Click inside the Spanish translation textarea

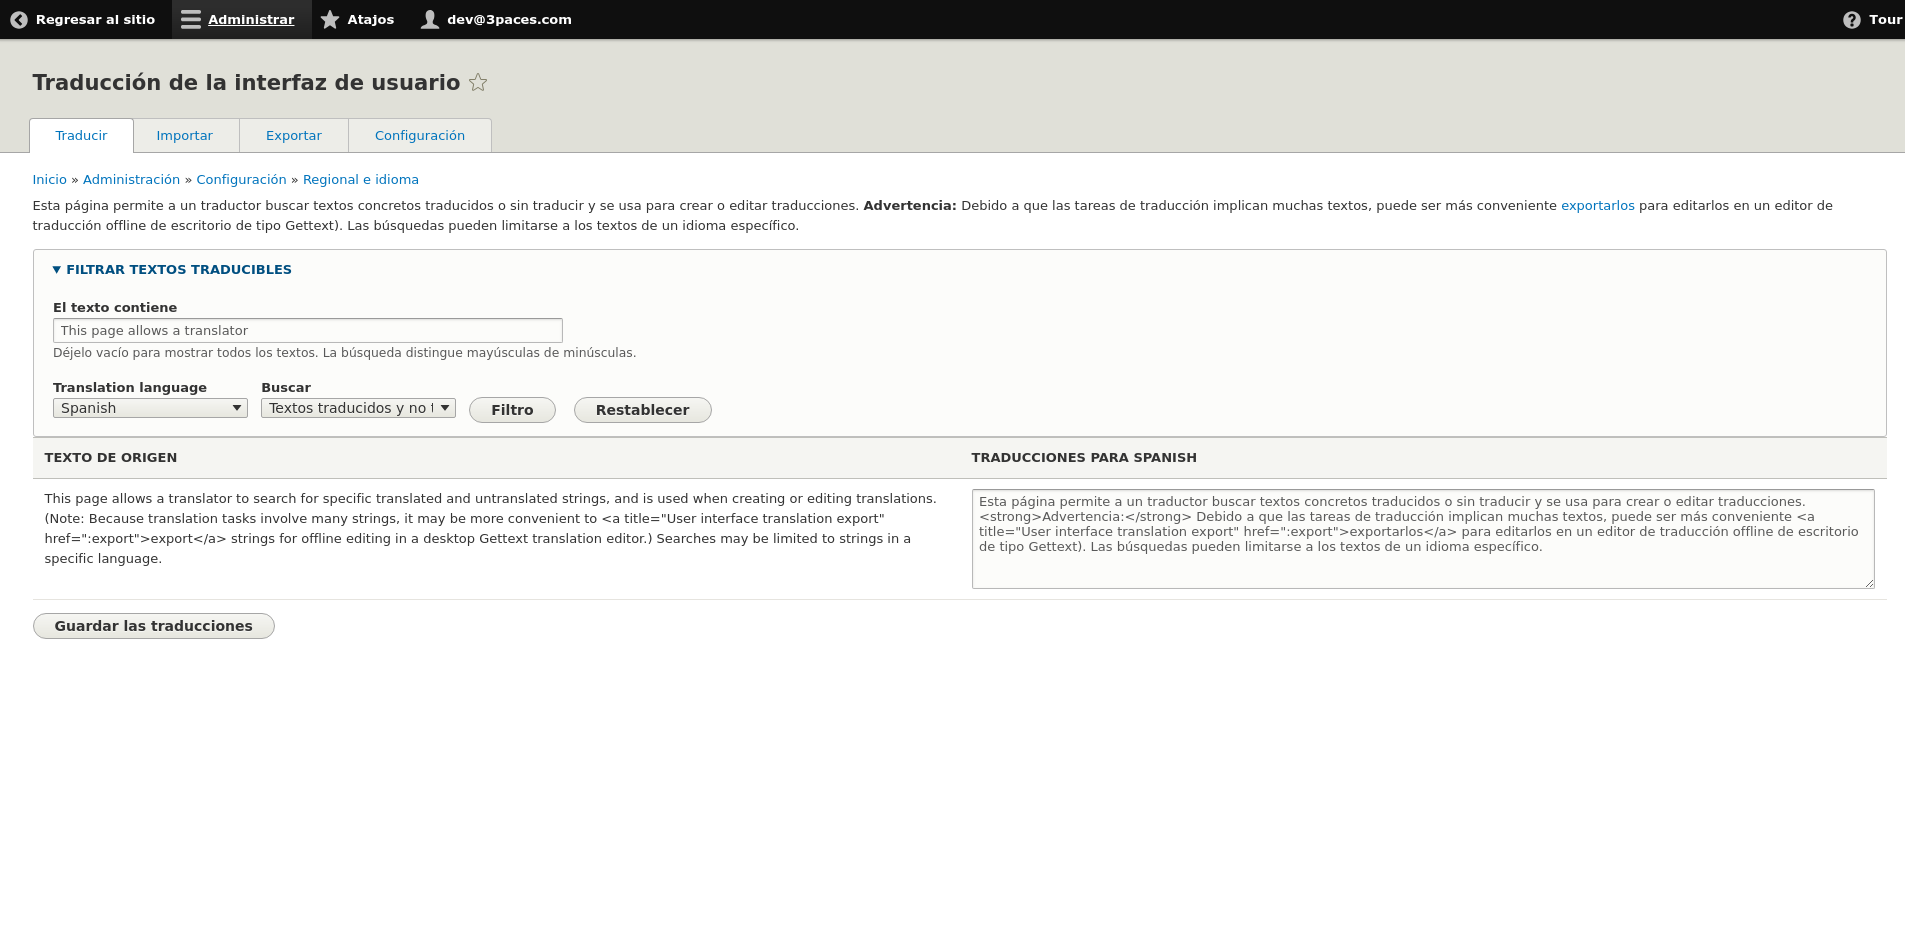click(1424, 538)
